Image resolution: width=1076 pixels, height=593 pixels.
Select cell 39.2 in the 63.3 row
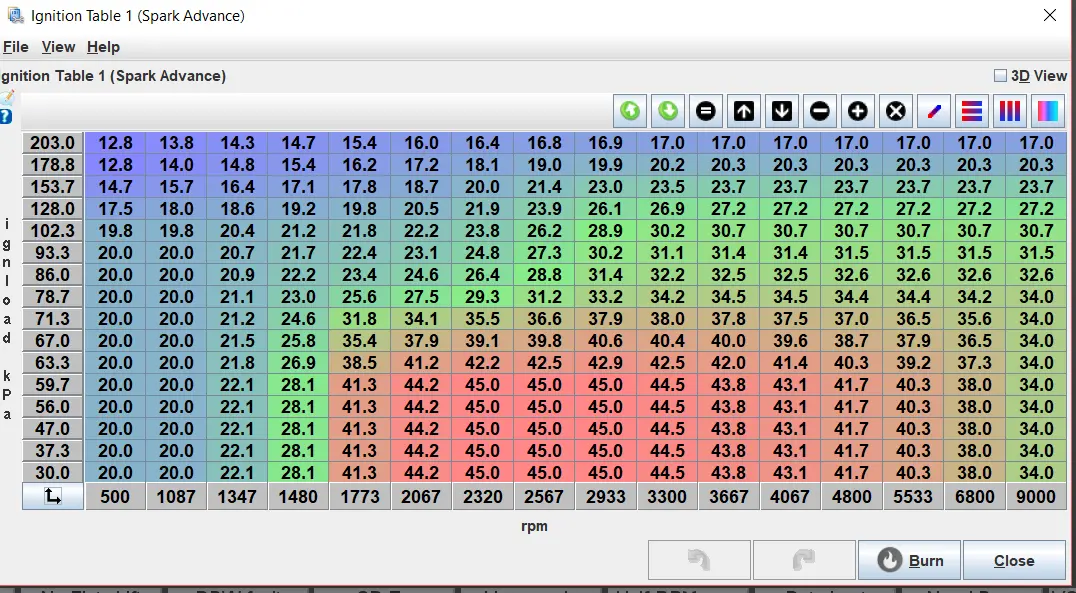tap(913, 362)
